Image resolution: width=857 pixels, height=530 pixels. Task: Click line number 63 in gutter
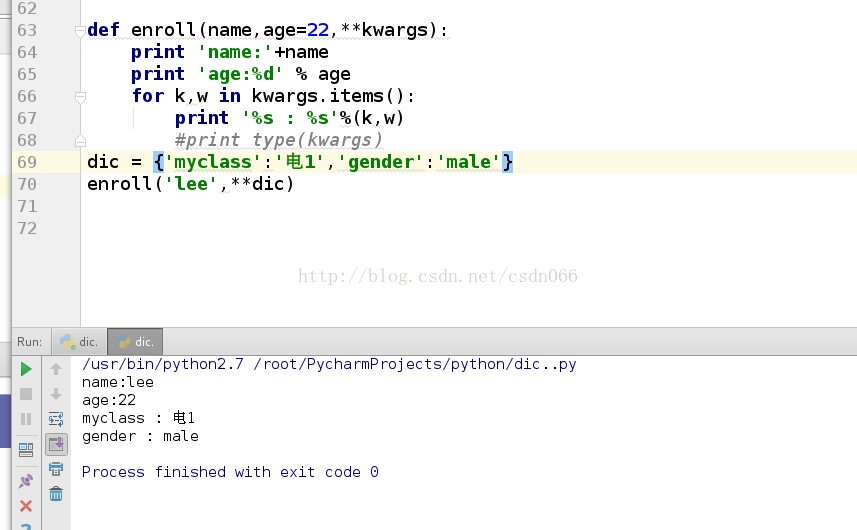(x=27, y=30)
